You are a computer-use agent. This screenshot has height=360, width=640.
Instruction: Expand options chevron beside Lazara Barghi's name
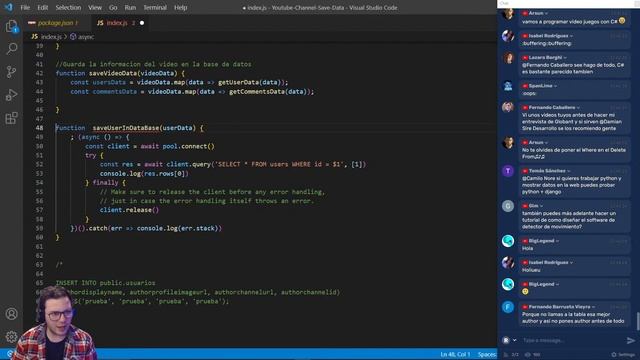565,58
